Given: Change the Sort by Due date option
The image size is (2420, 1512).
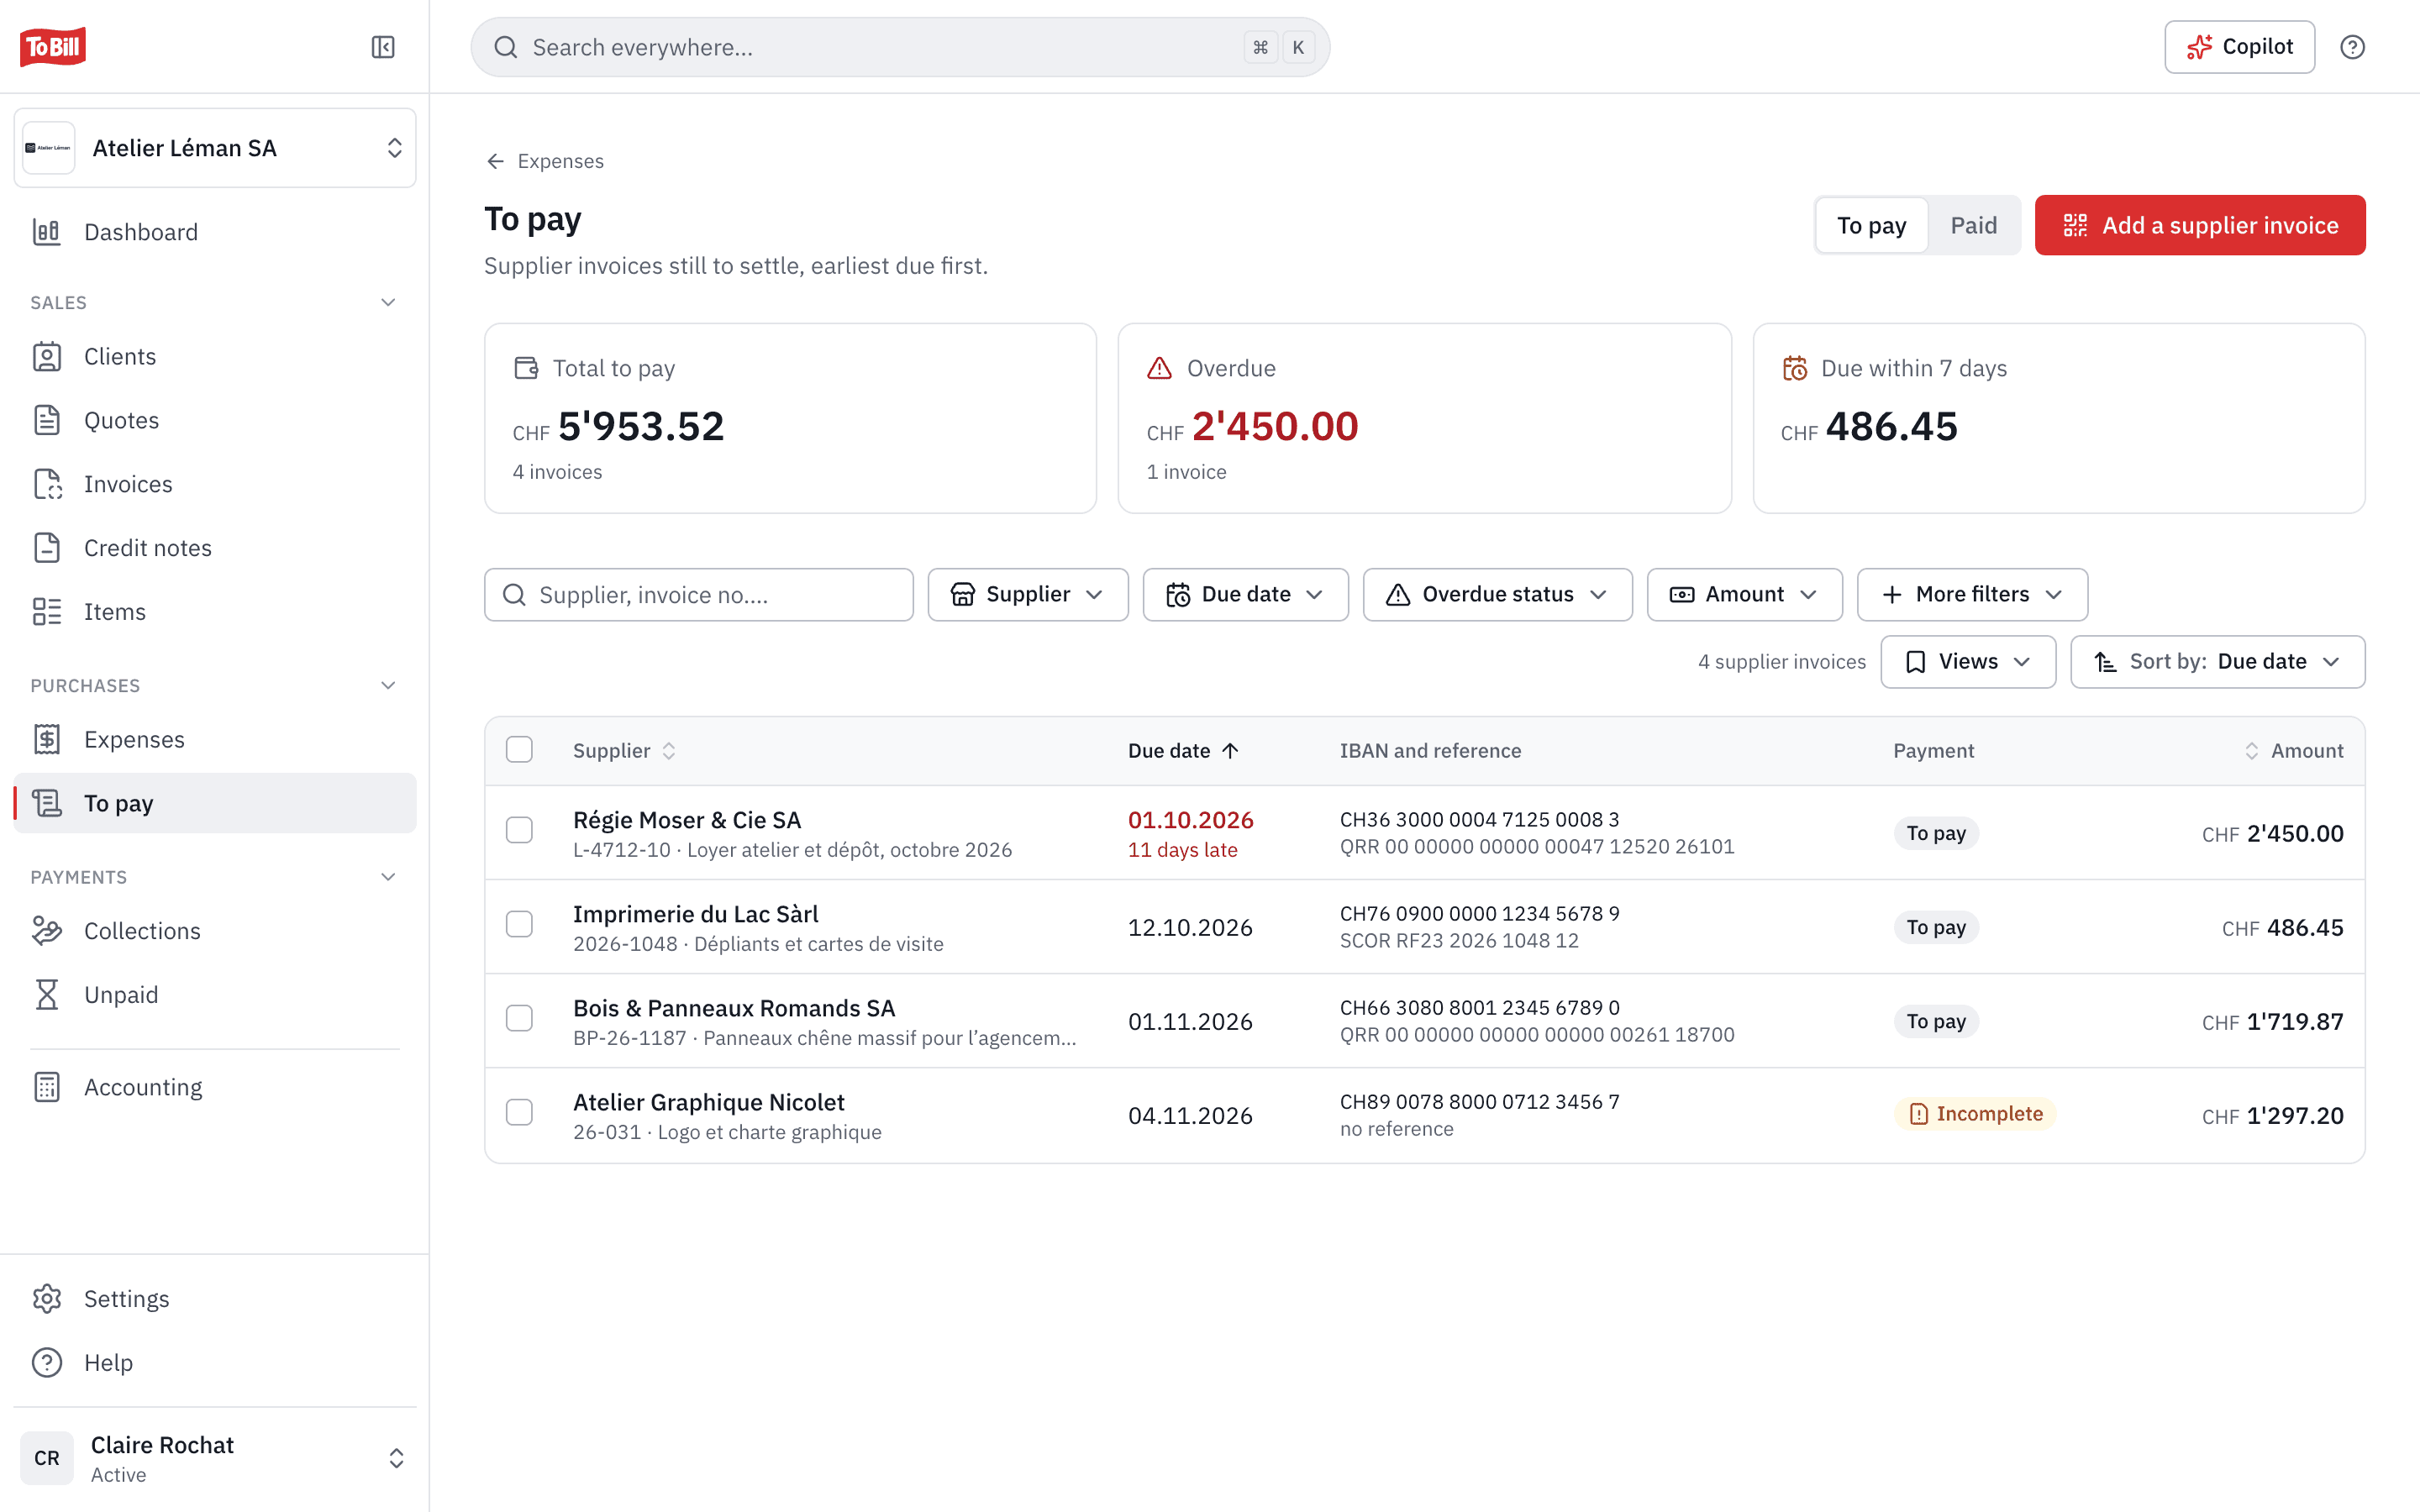Looking at the screenshot, I should point(2217,662).
